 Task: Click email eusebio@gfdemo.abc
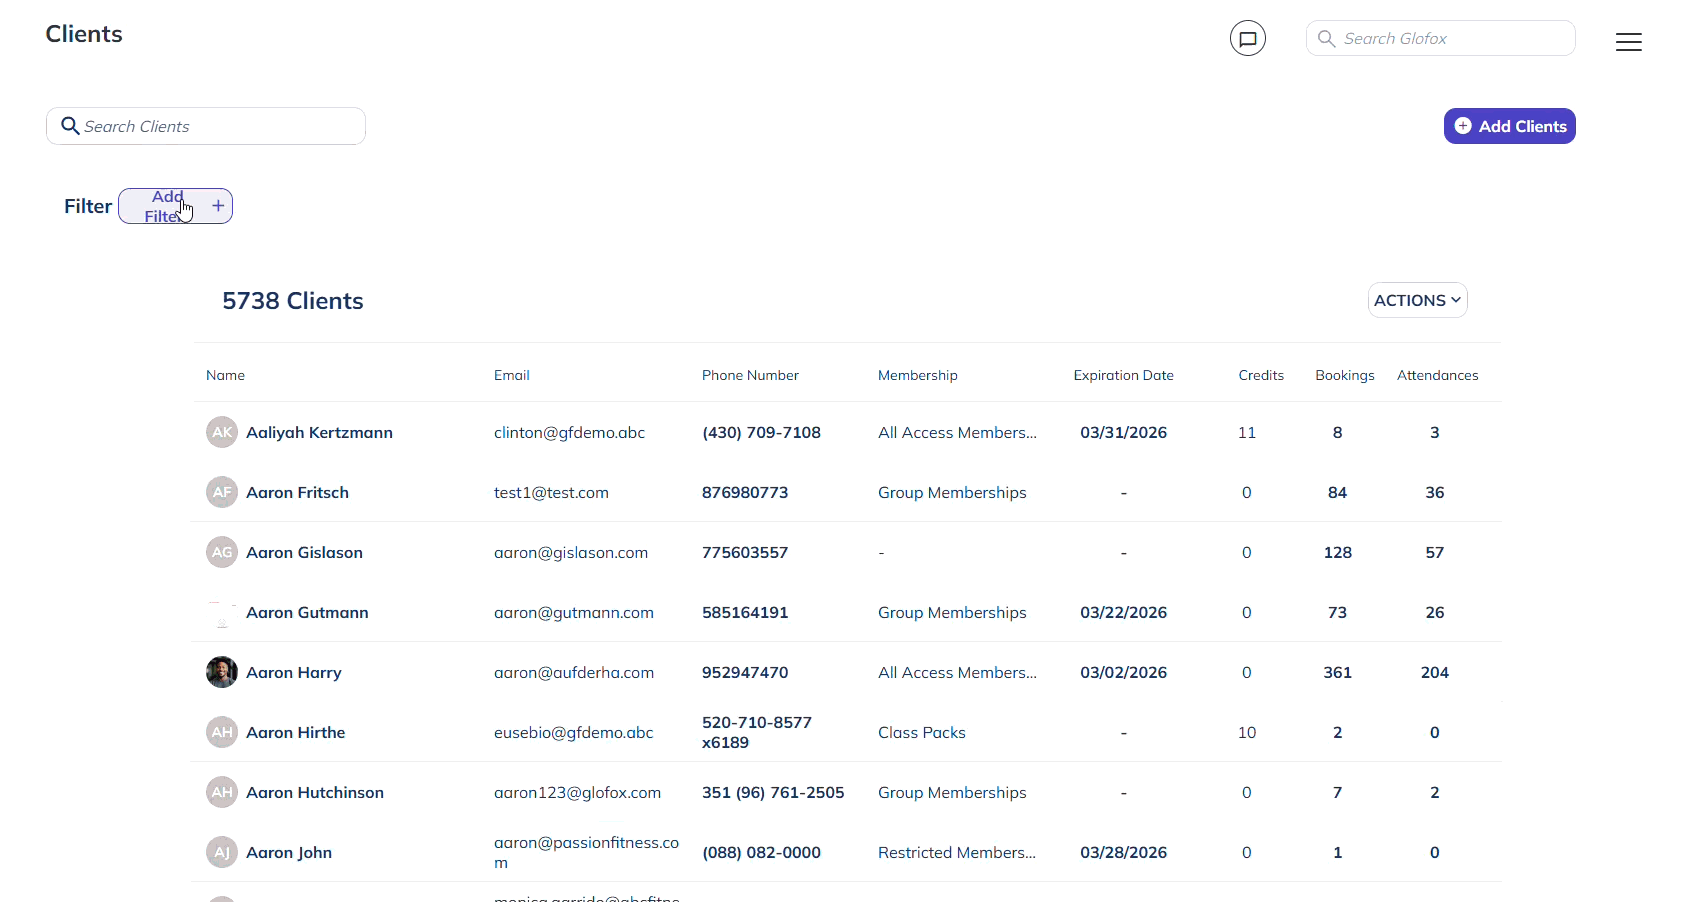573,732
